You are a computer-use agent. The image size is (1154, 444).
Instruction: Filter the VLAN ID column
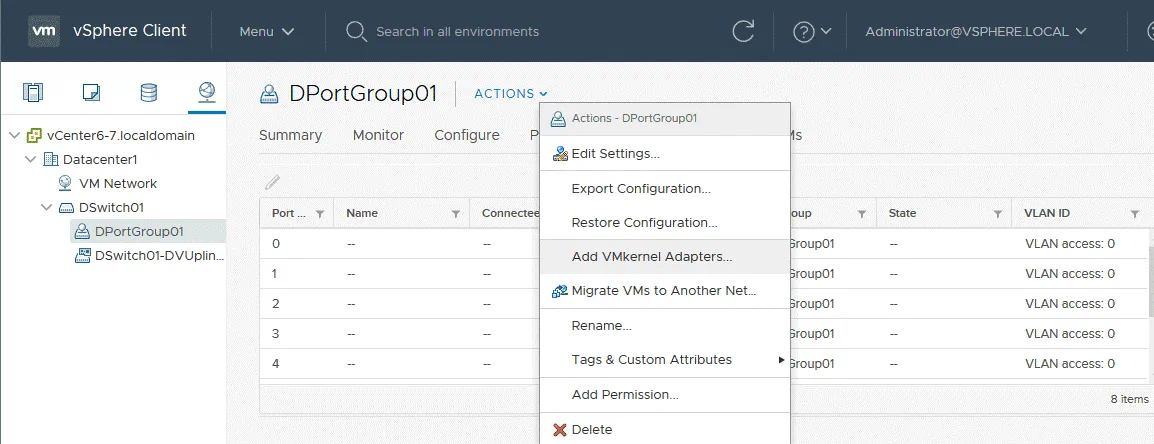(1134, 214)
